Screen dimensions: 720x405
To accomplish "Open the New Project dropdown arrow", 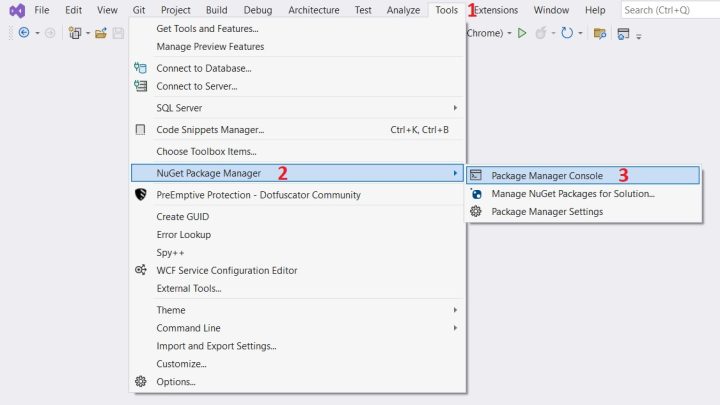I will (x=88, y=33).
